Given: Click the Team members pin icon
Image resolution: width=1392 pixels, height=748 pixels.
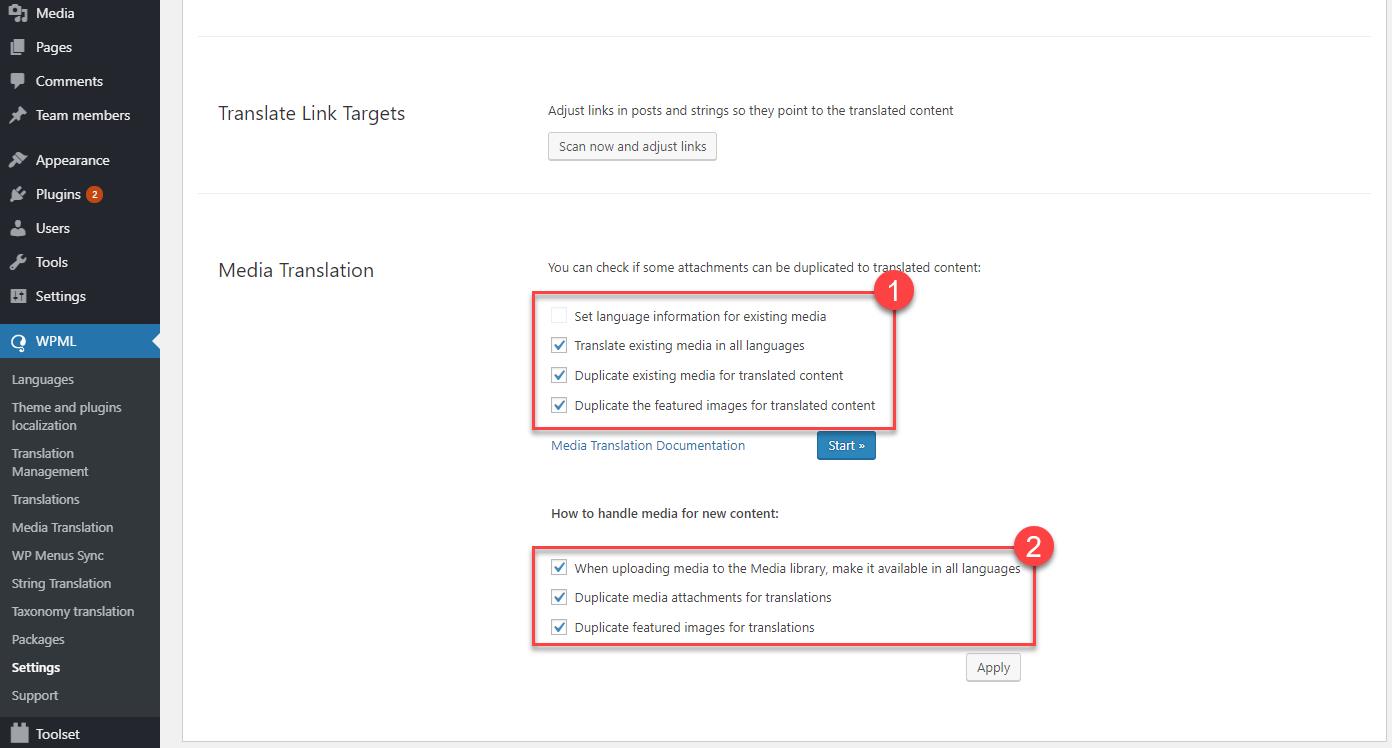Looking at the screenshot, I should (18, 115).
